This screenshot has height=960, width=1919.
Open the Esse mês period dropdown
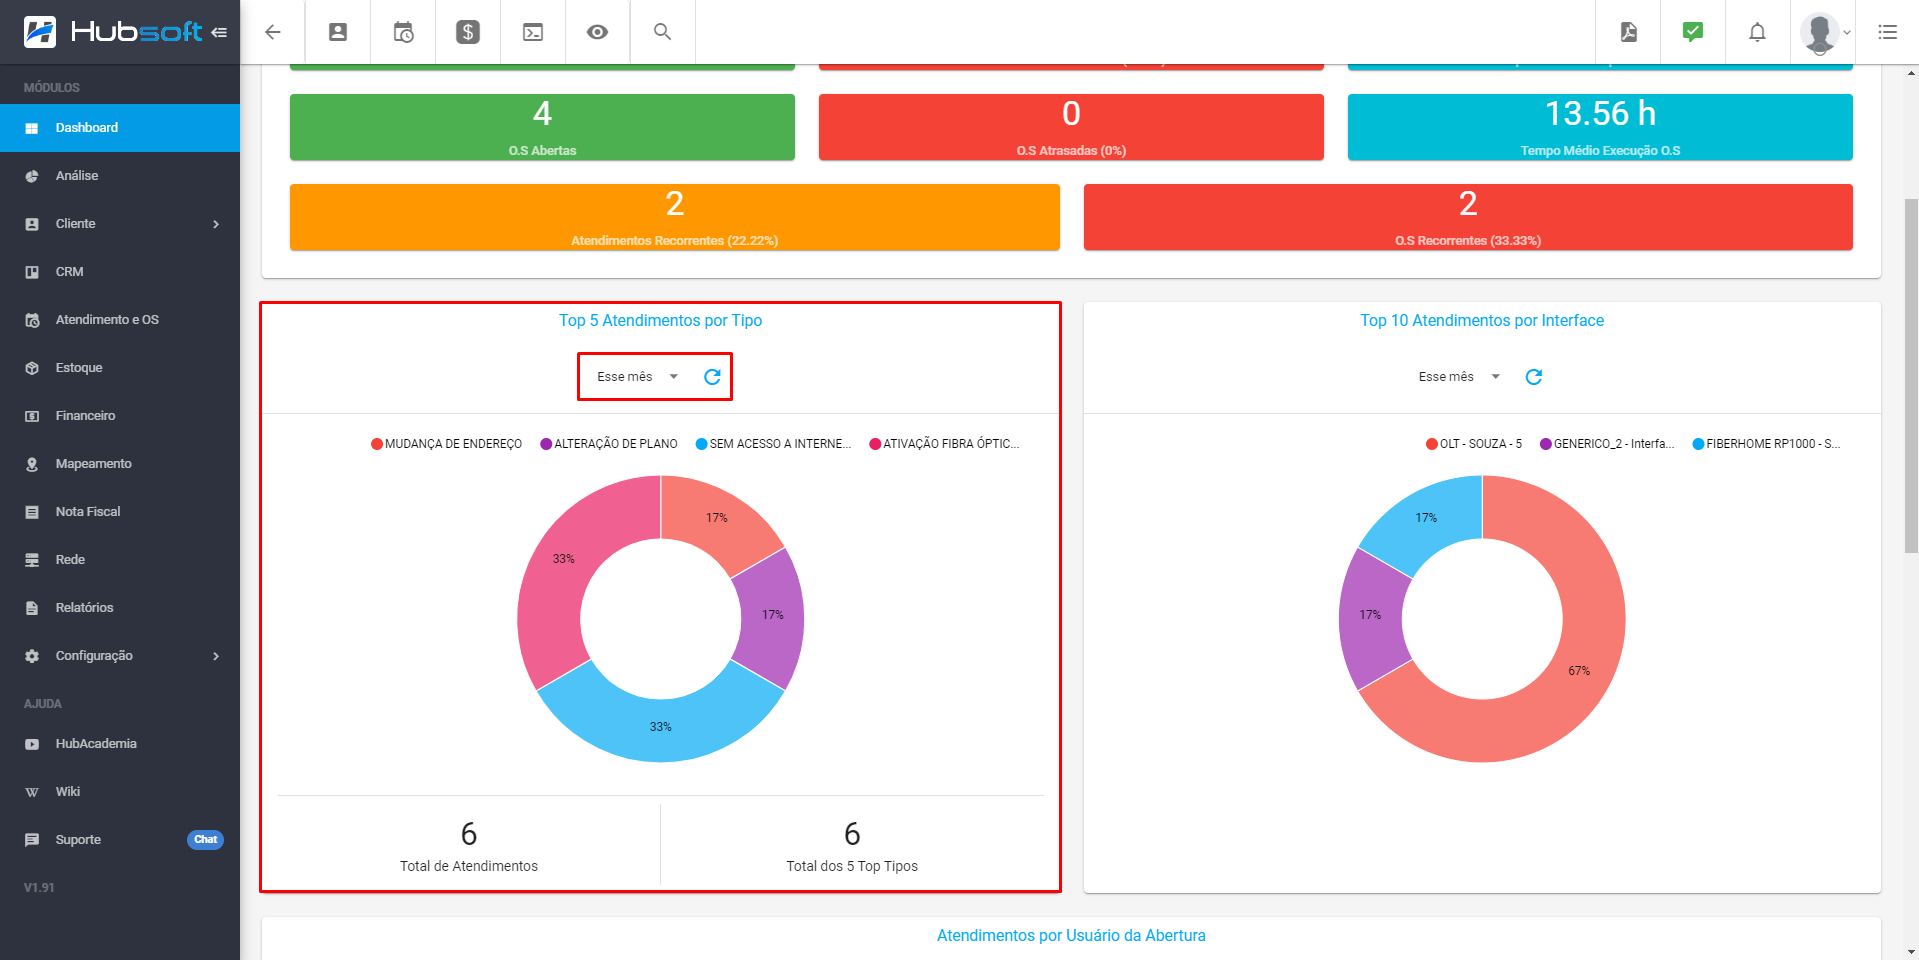pyautogui.click(x=636, y=376)
